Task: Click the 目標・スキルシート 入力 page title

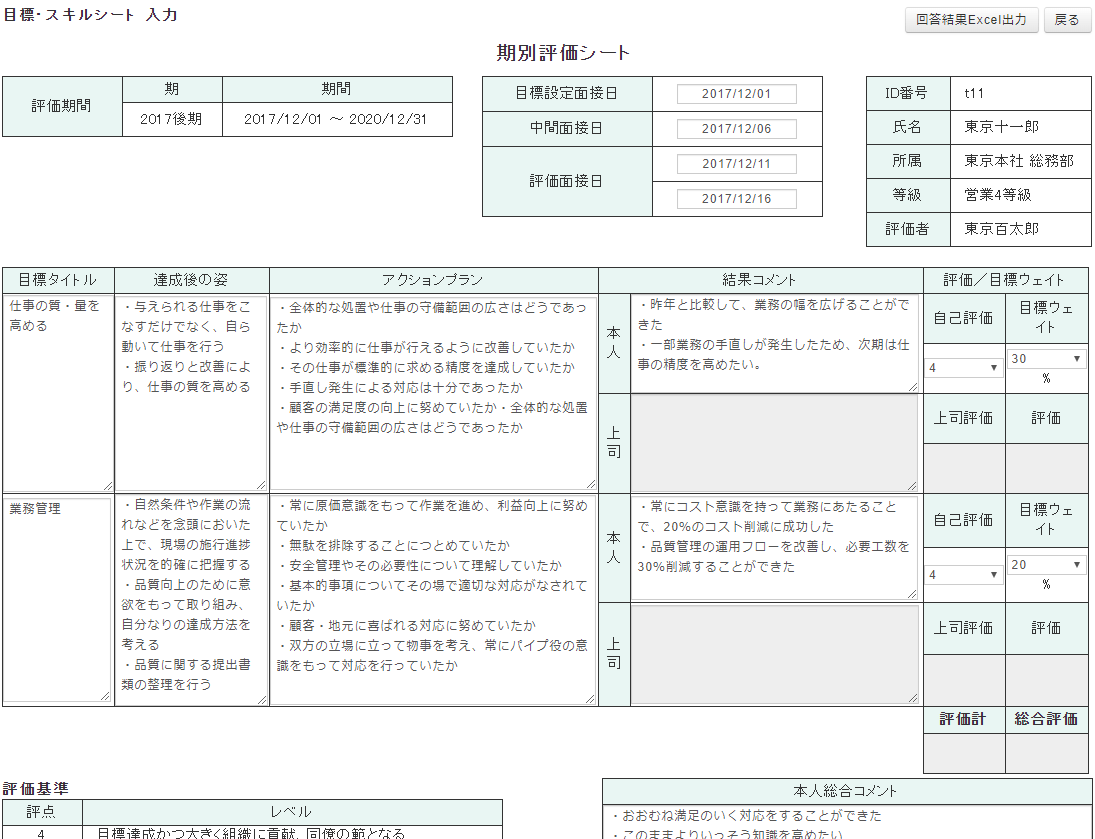Action: (91, 15)
